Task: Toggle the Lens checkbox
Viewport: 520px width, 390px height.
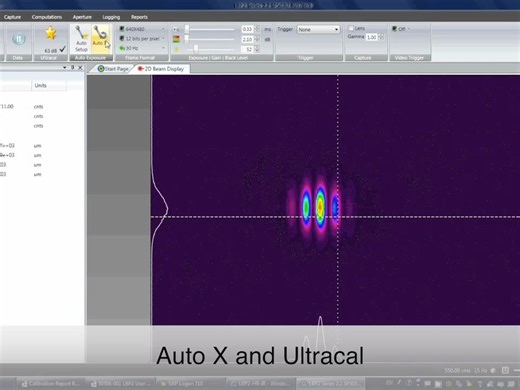Action: (x=351, y=28)
